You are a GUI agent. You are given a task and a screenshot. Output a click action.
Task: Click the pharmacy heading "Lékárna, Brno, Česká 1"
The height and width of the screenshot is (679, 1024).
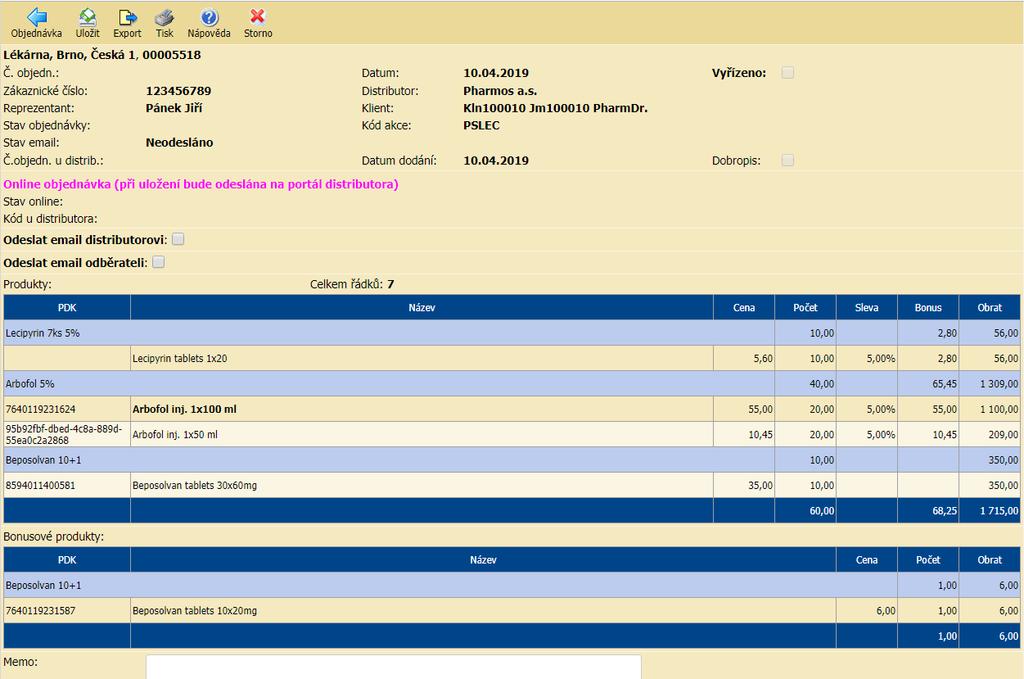[70, 55]
